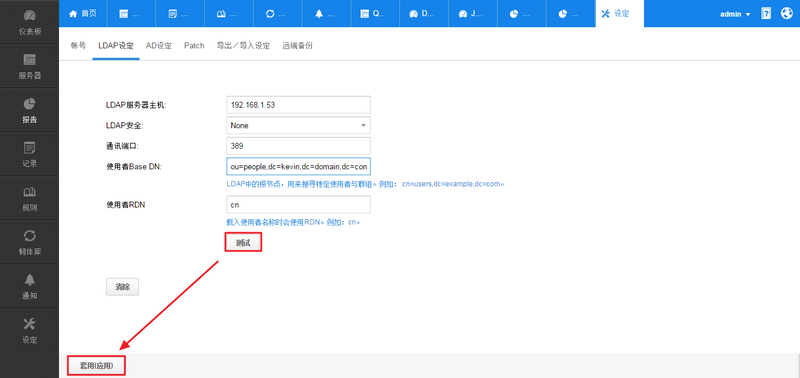This screenshot has height=378, width=800.
Task: Switch to the gauge tab labeled J...
Action: pyautogui.click(x=472, y=14)
